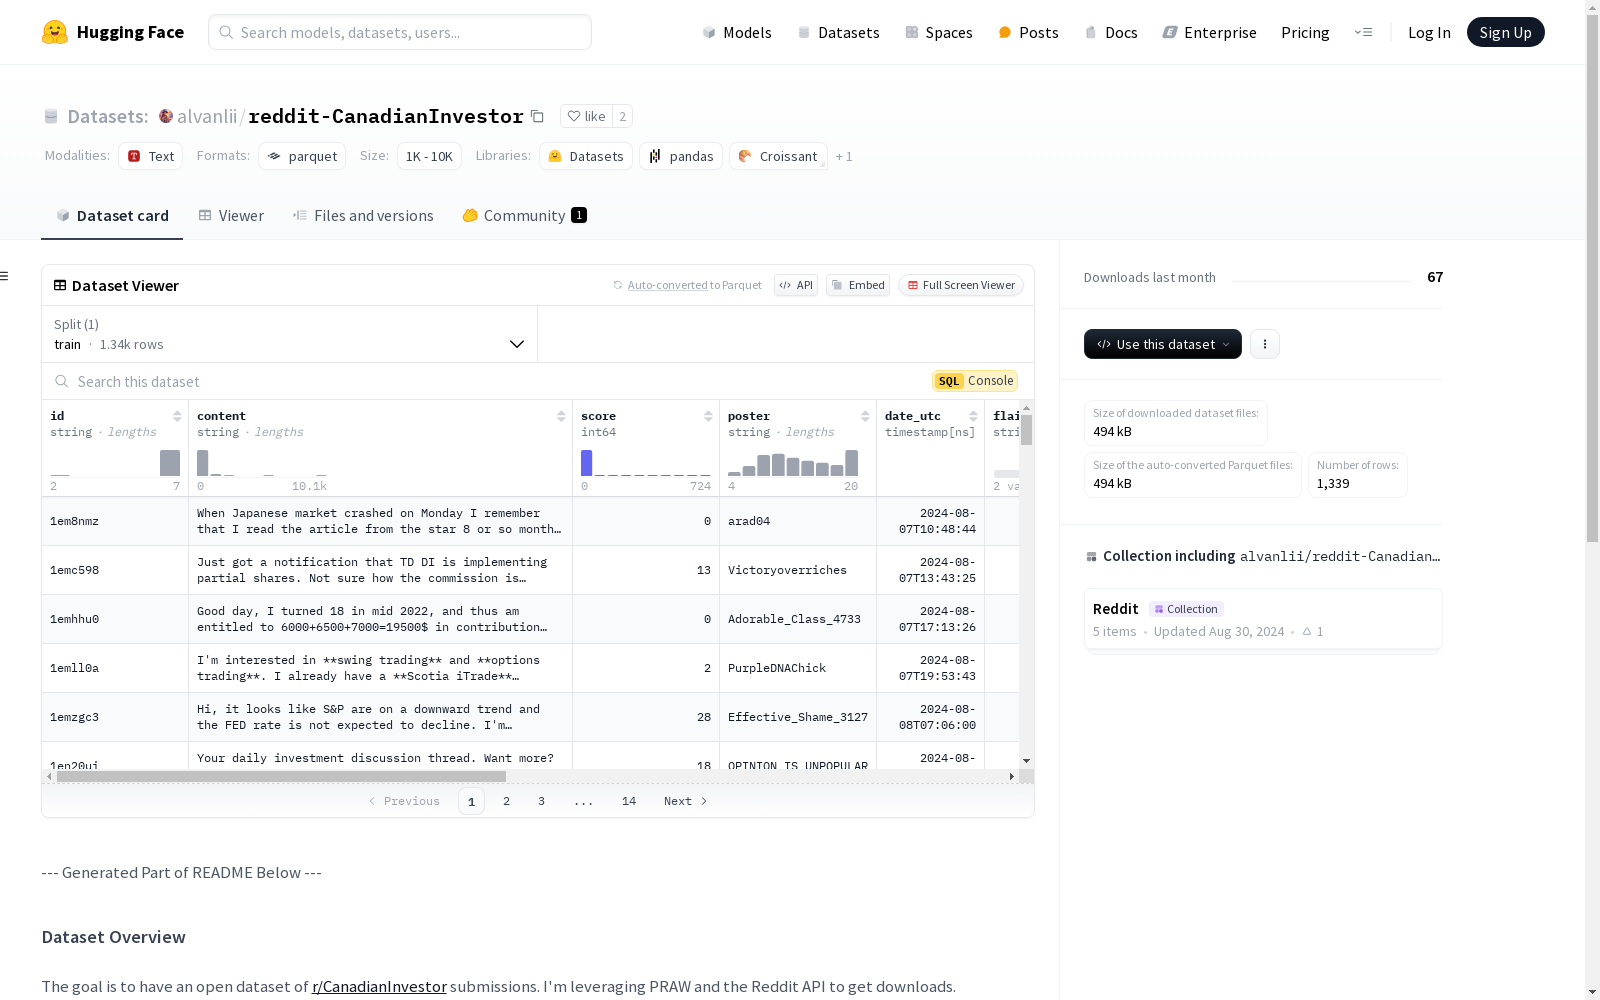Open the Posts page

click(x=1028, y=32)
